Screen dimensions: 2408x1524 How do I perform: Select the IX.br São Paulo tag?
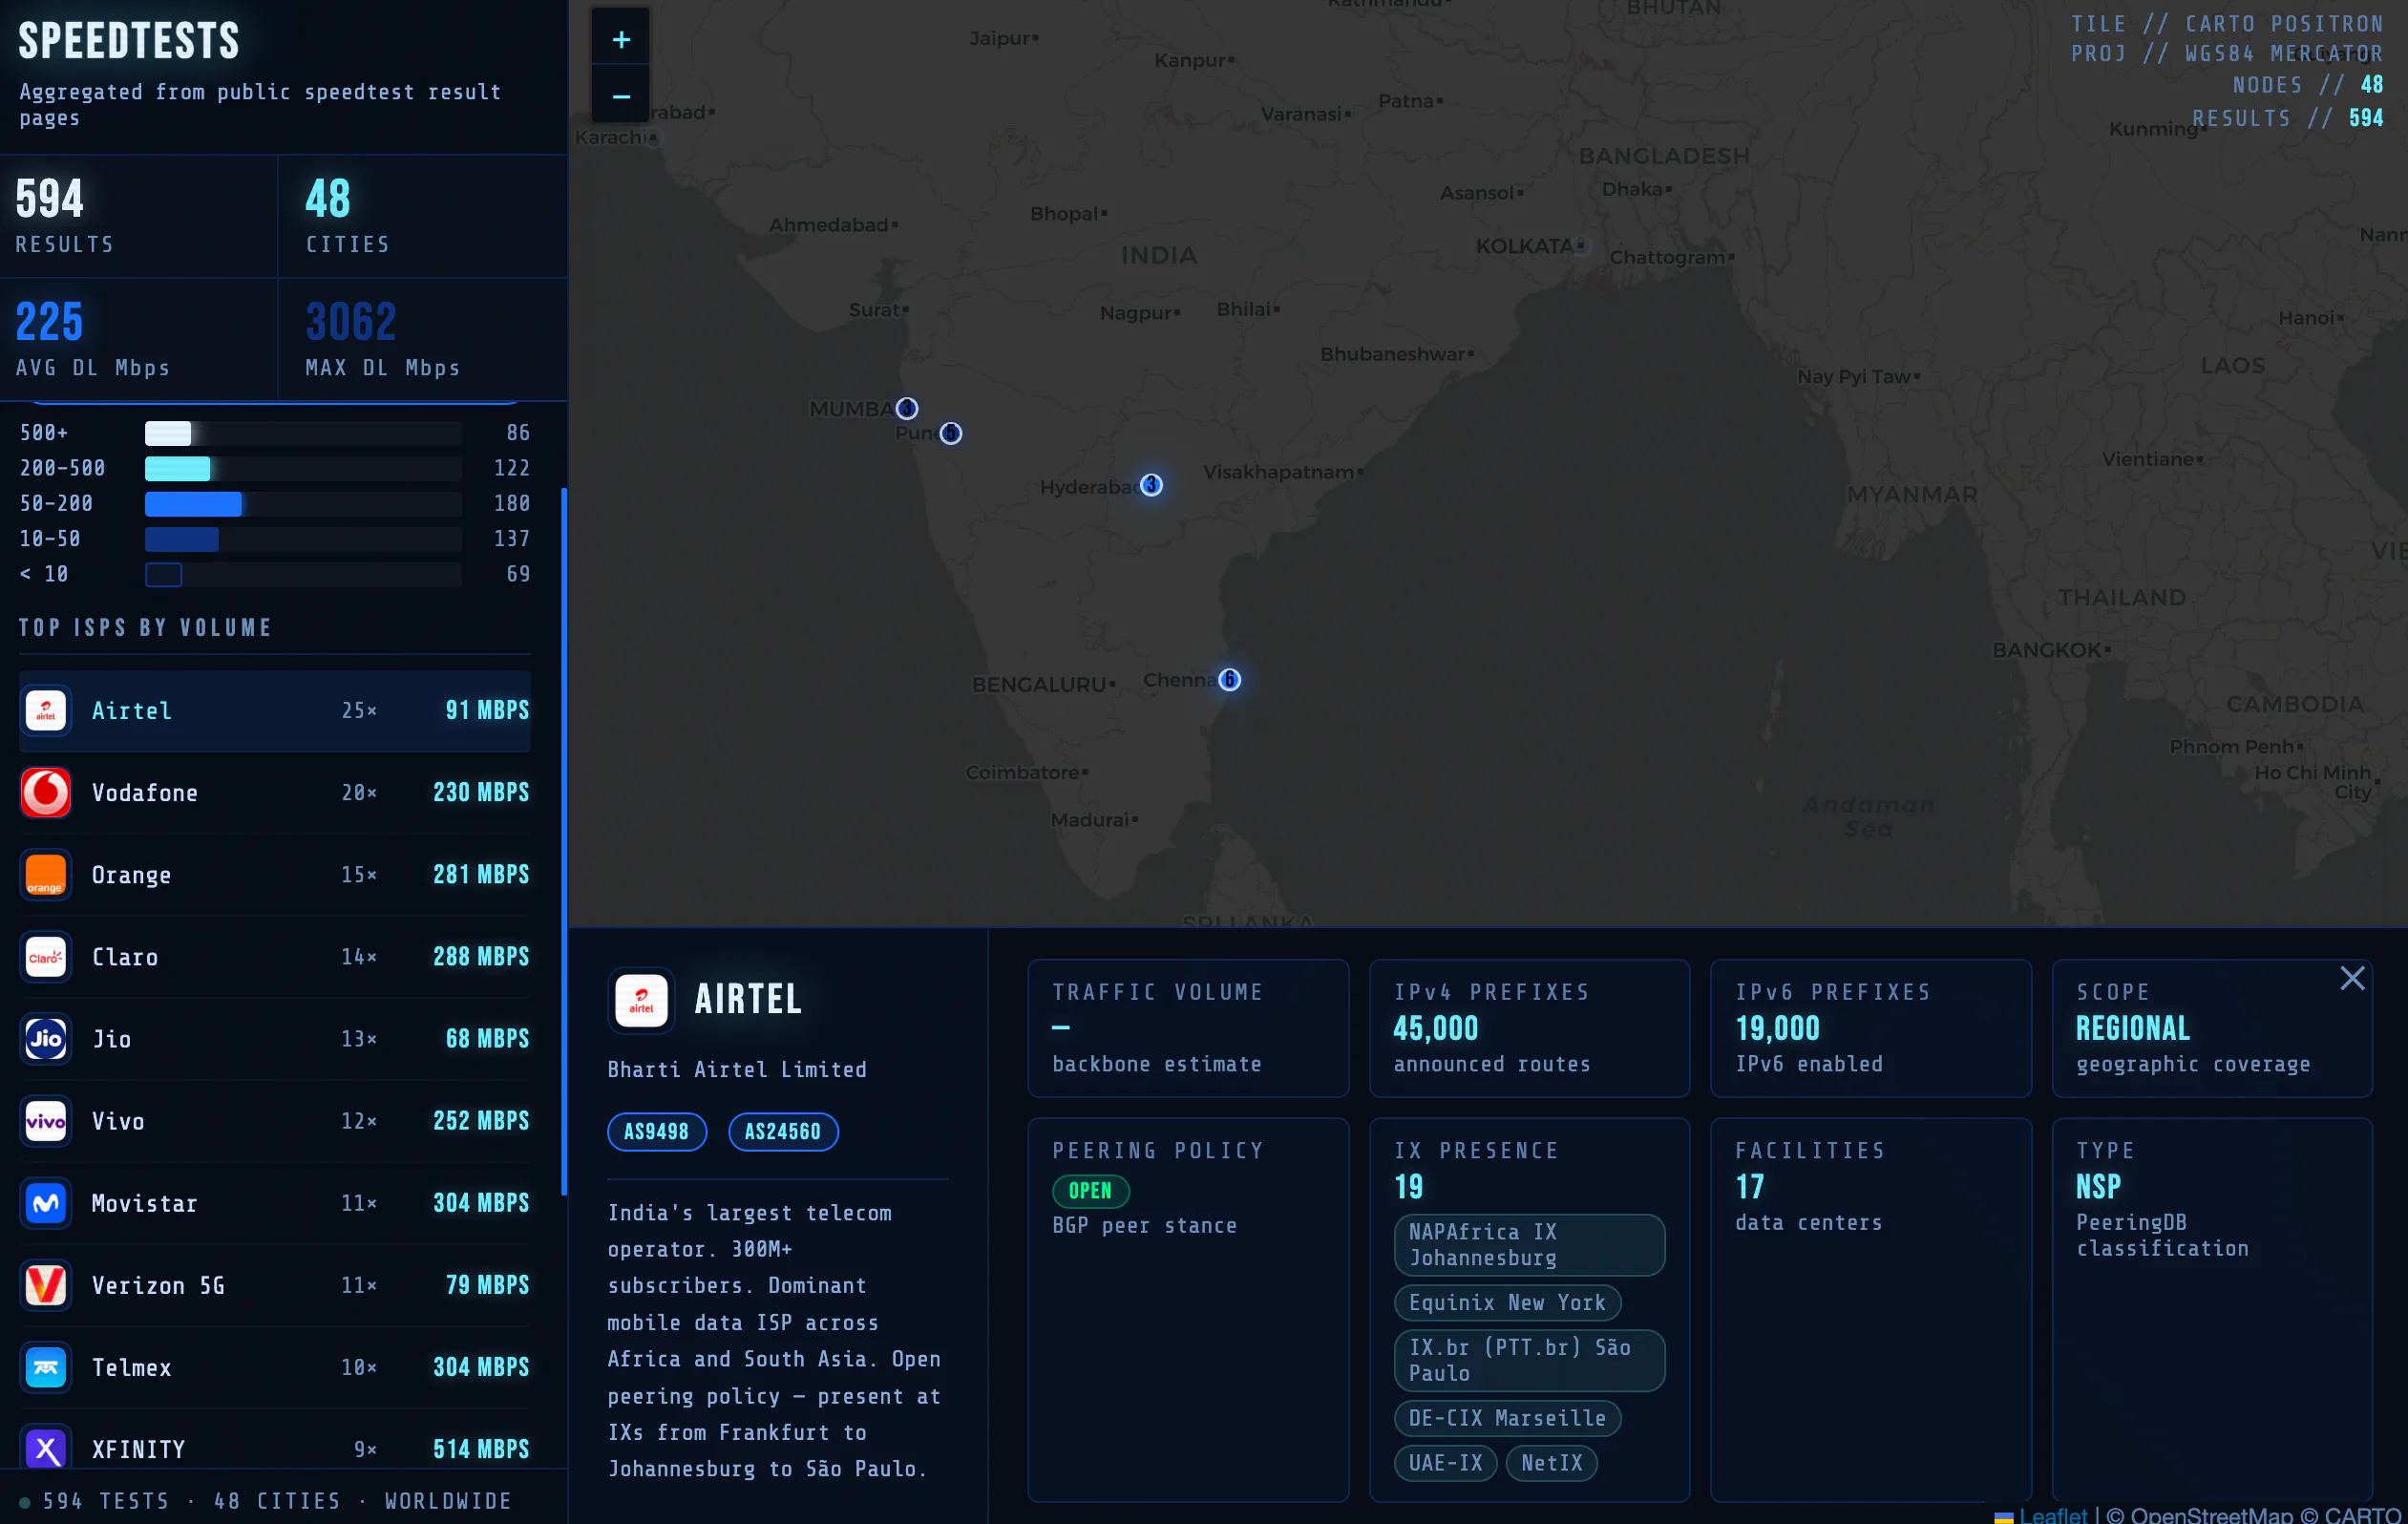coord(1529,1360)
